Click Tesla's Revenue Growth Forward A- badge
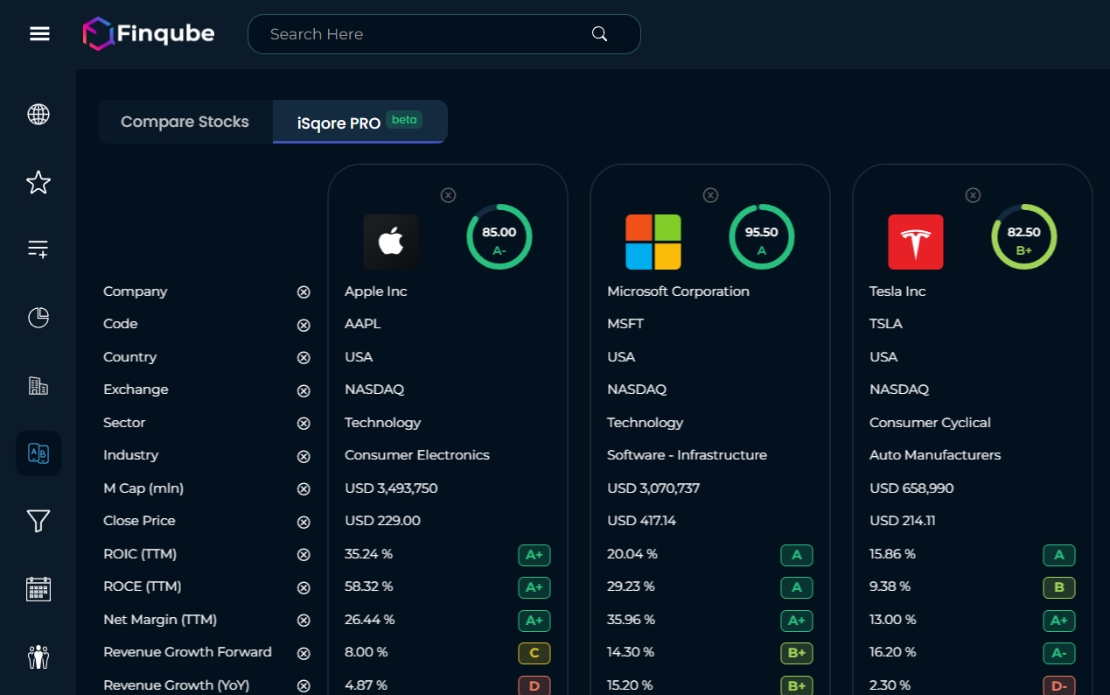The width and height of the screenshot is (1110, 695). (x=1059, y=653)
